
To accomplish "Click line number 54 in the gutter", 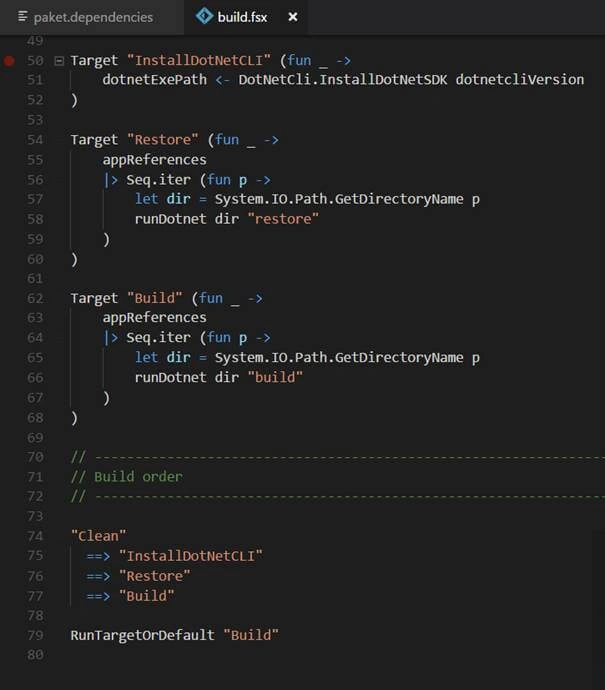I will click(x=35, y=140).
